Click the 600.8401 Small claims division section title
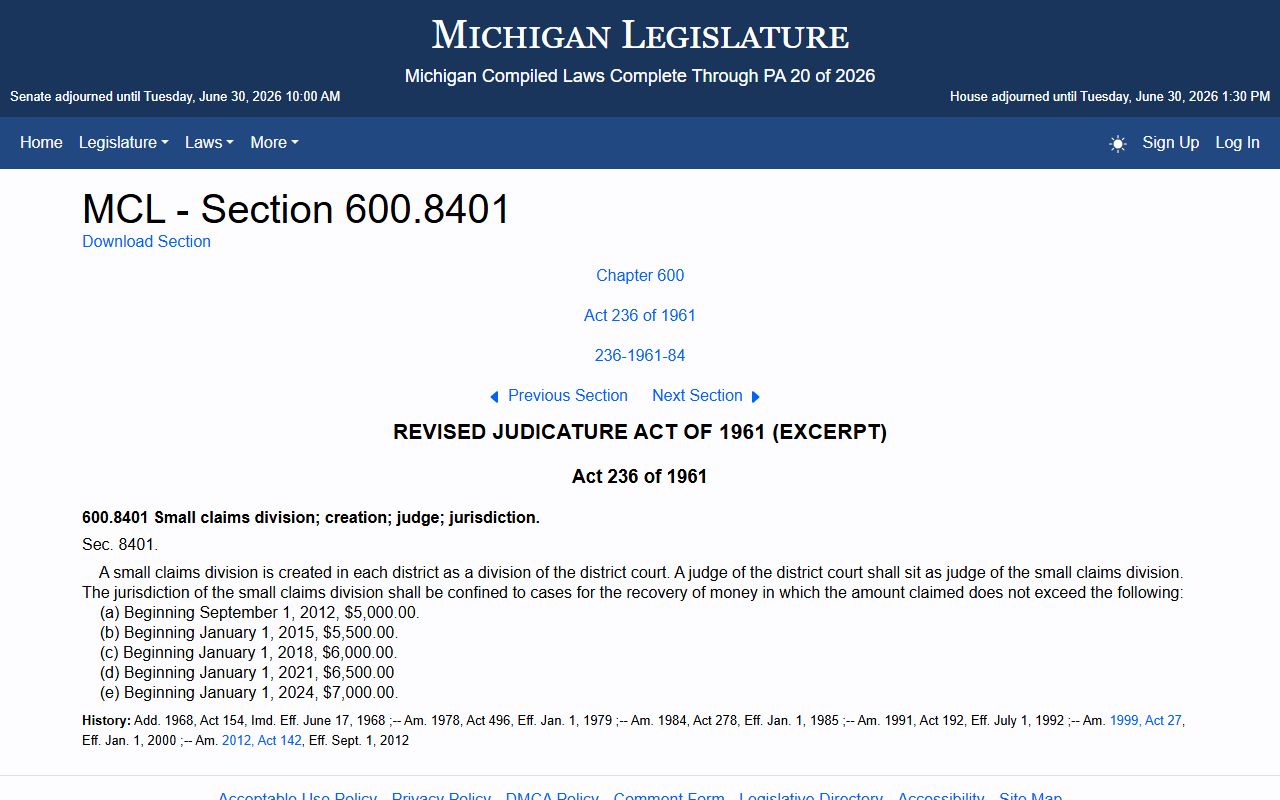Image resolution: width=1280 pixels, height=800 pixels. click(311, 518)
